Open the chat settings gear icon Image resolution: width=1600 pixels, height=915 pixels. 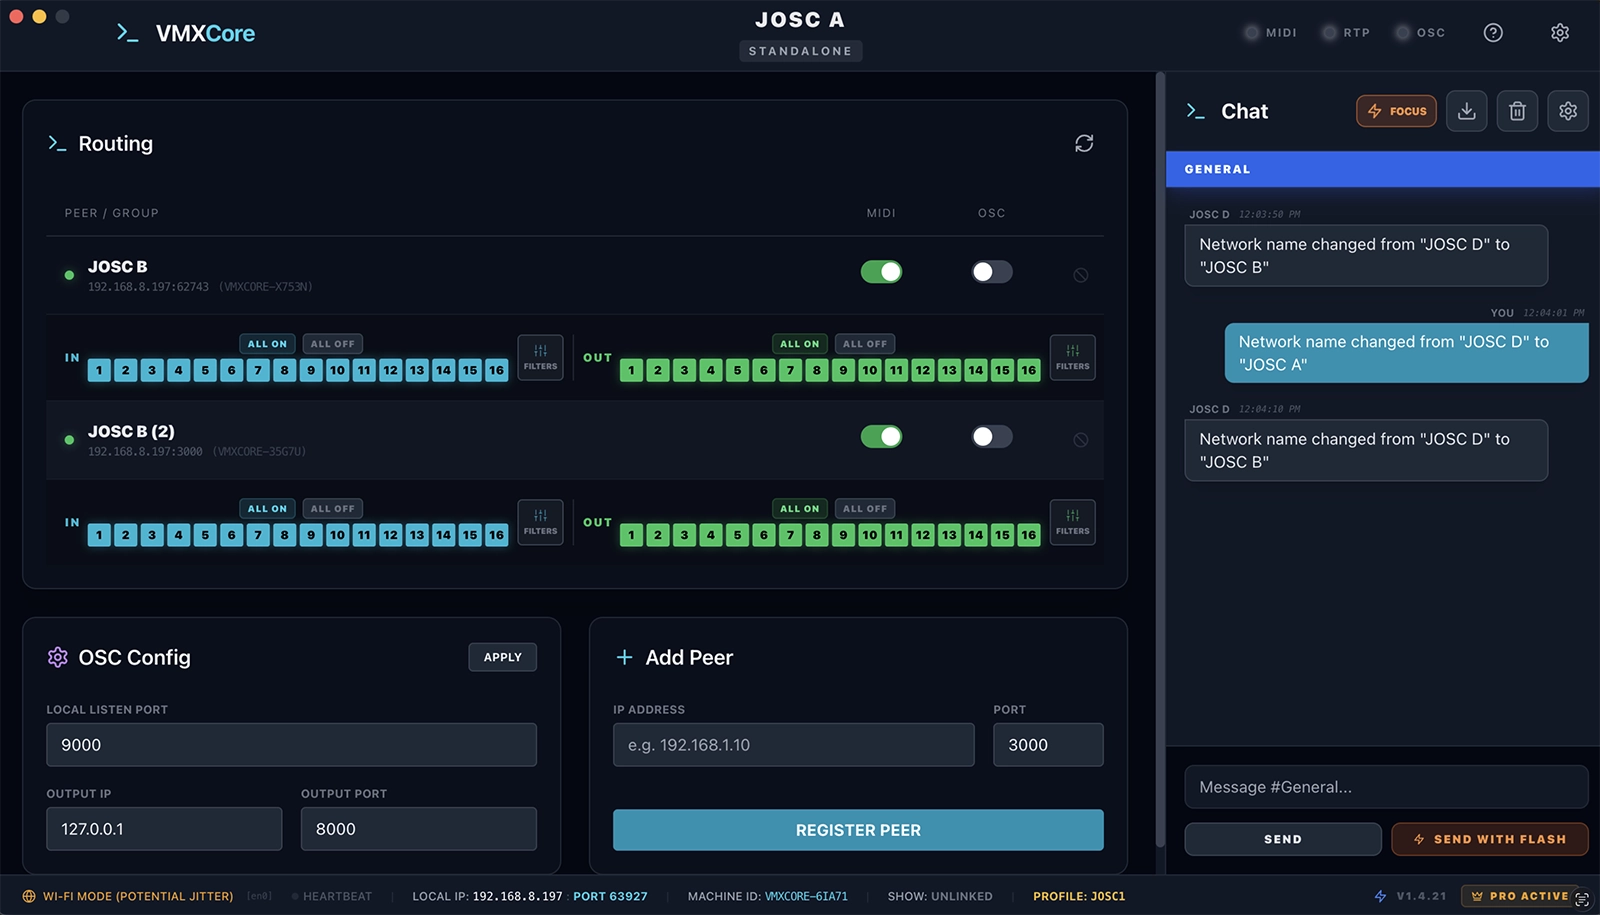point(1568,111)
